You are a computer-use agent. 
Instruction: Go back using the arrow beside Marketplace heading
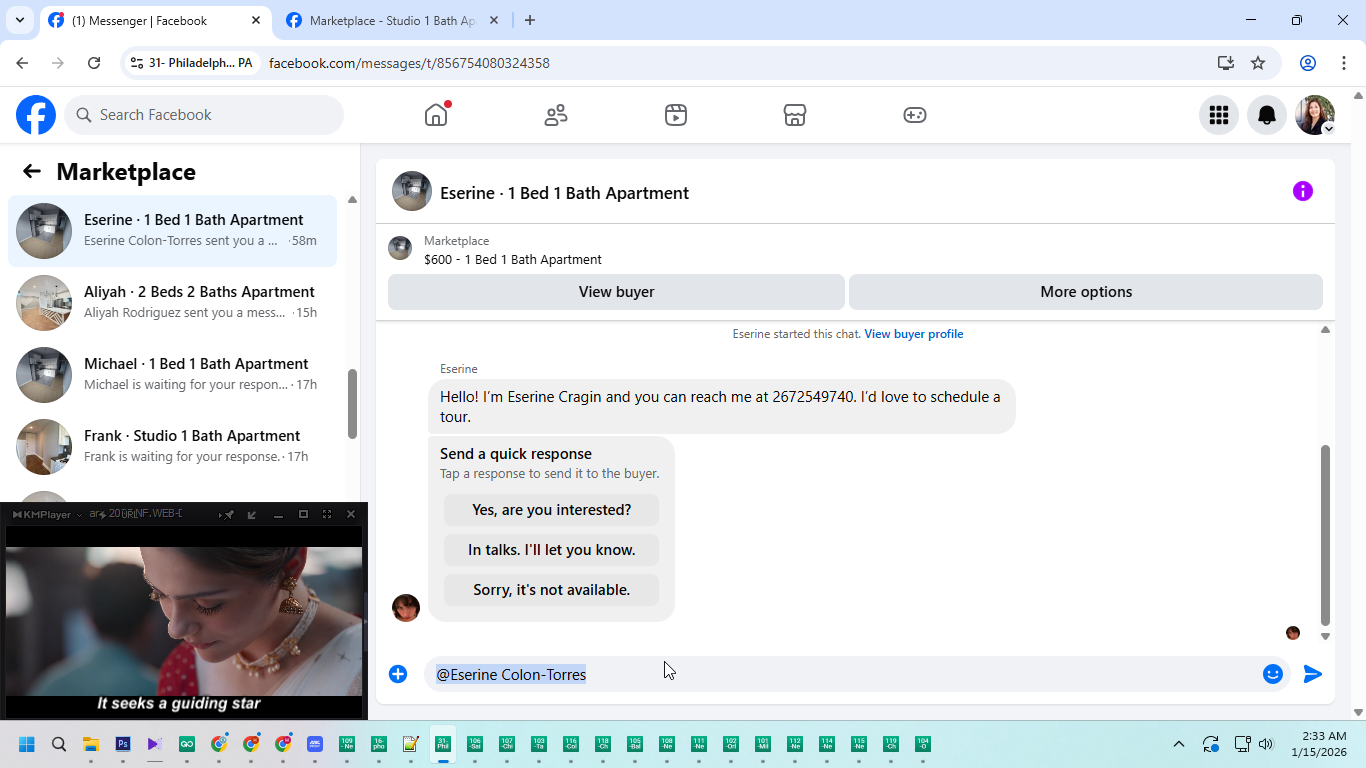[32, 171]
